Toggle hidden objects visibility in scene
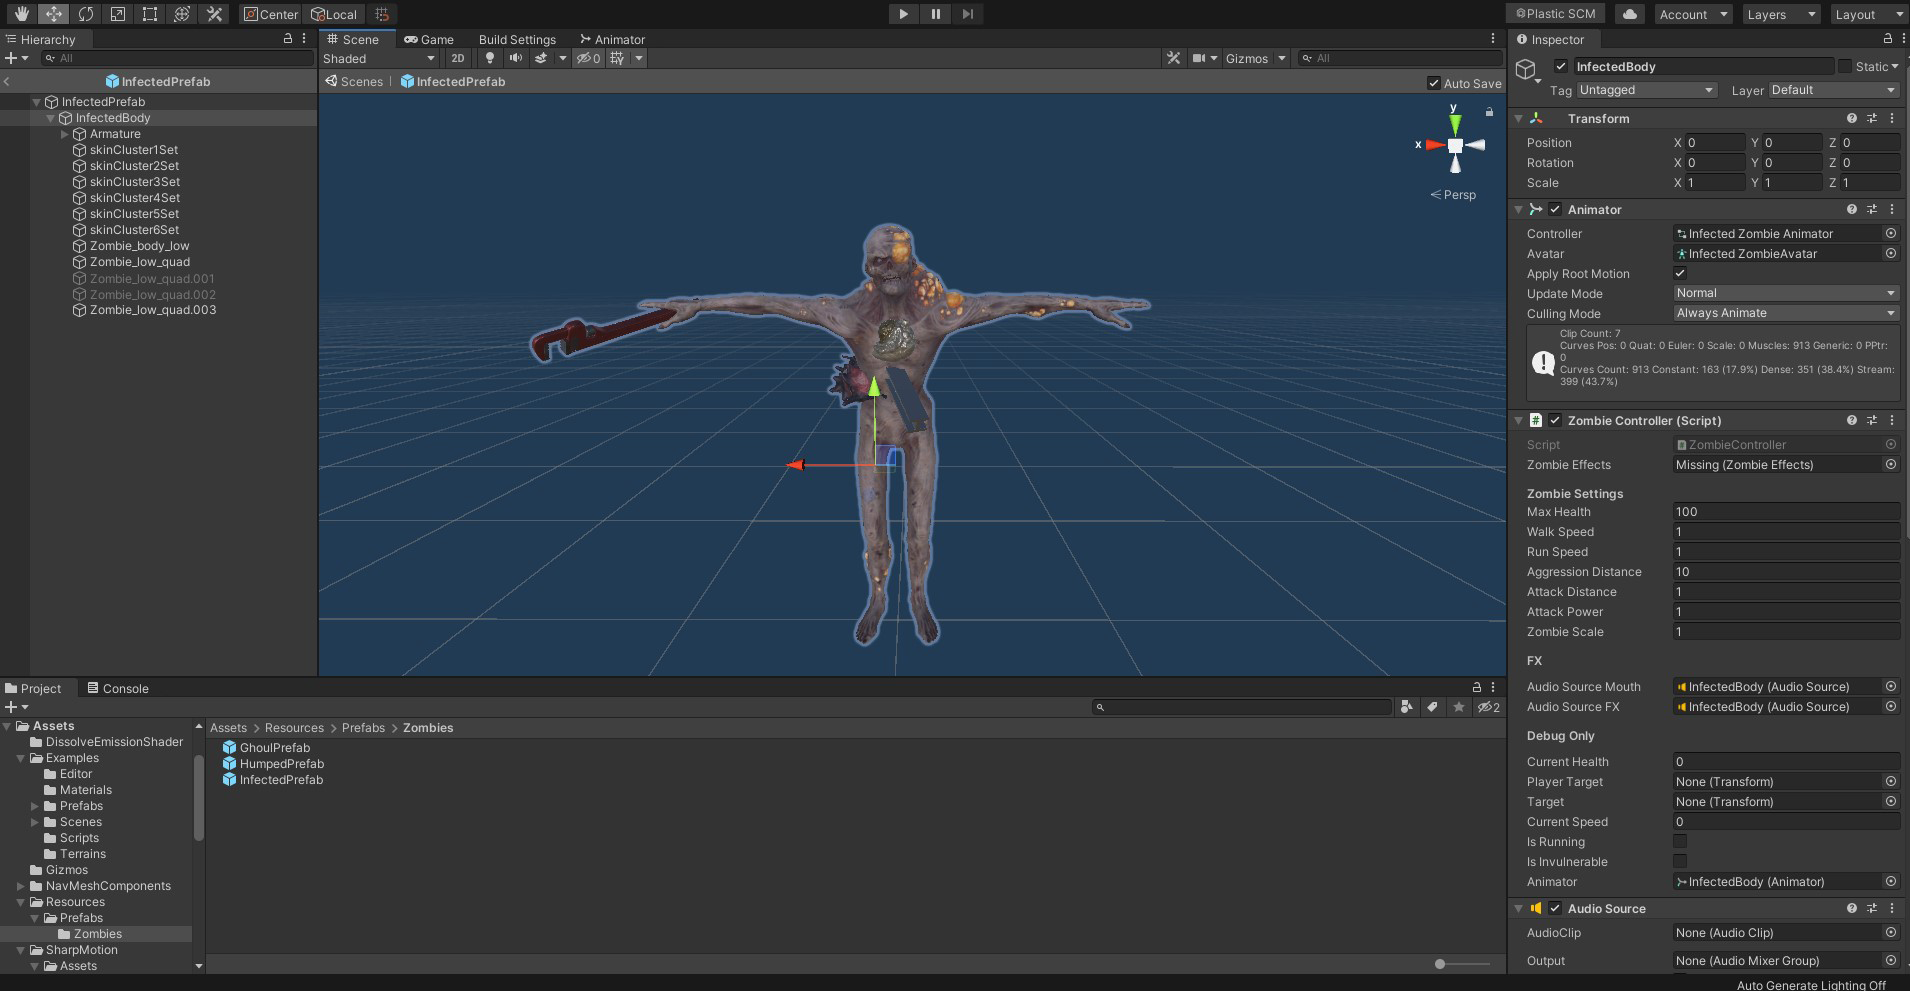 (589, 58)
